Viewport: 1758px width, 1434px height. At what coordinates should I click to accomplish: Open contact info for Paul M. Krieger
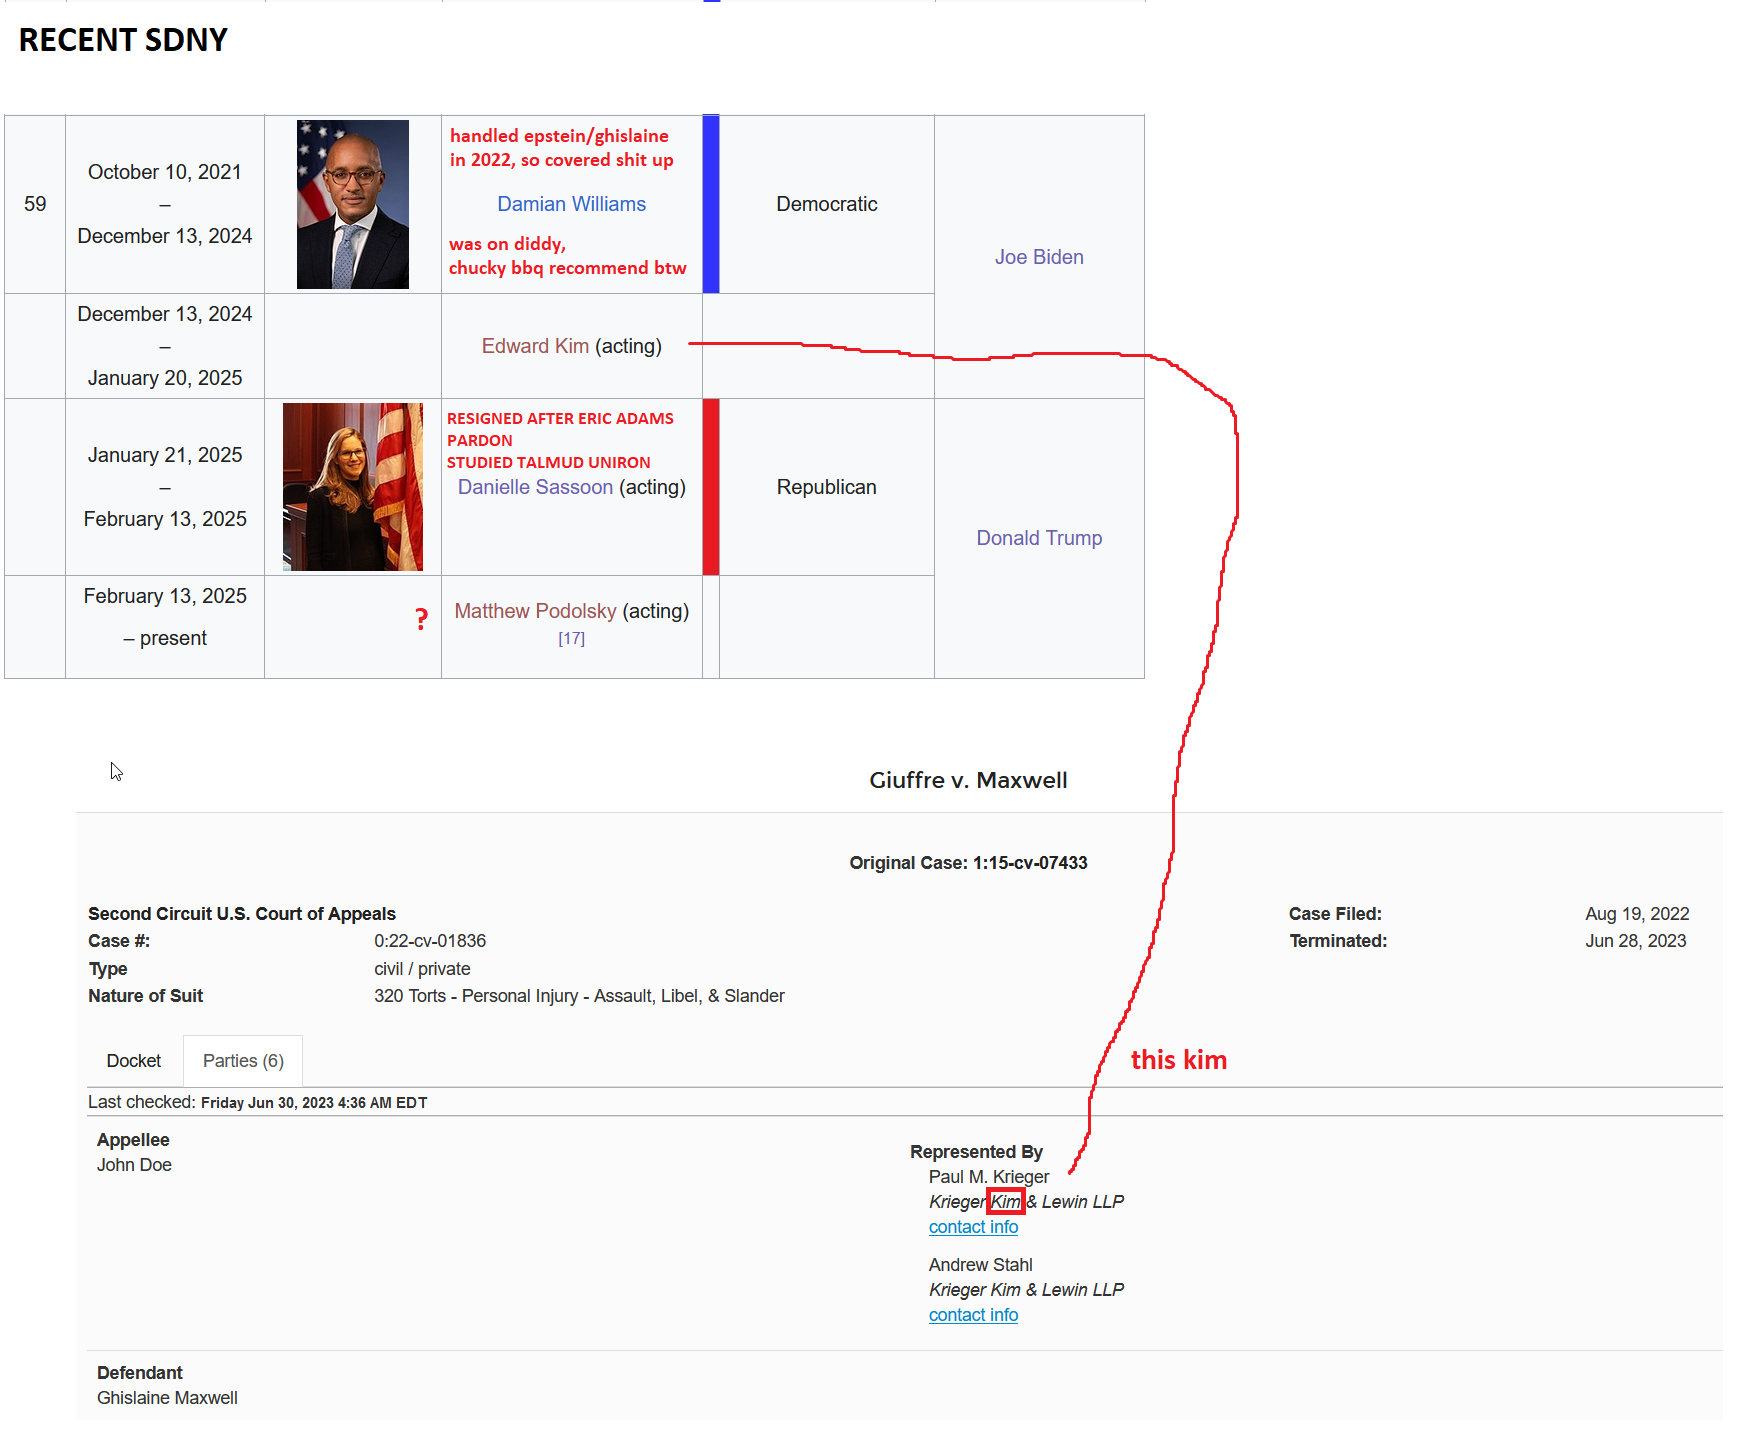973,1227
